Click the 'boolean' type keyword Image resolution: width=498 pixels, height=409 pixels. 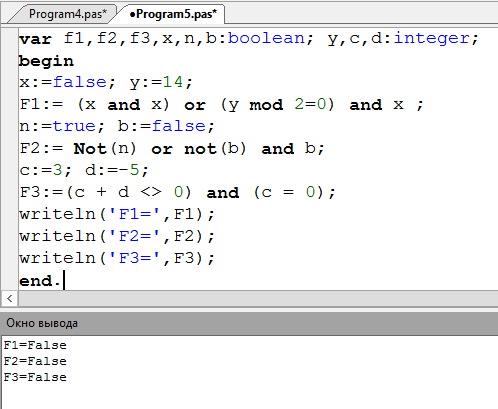(x=266, y=38)
